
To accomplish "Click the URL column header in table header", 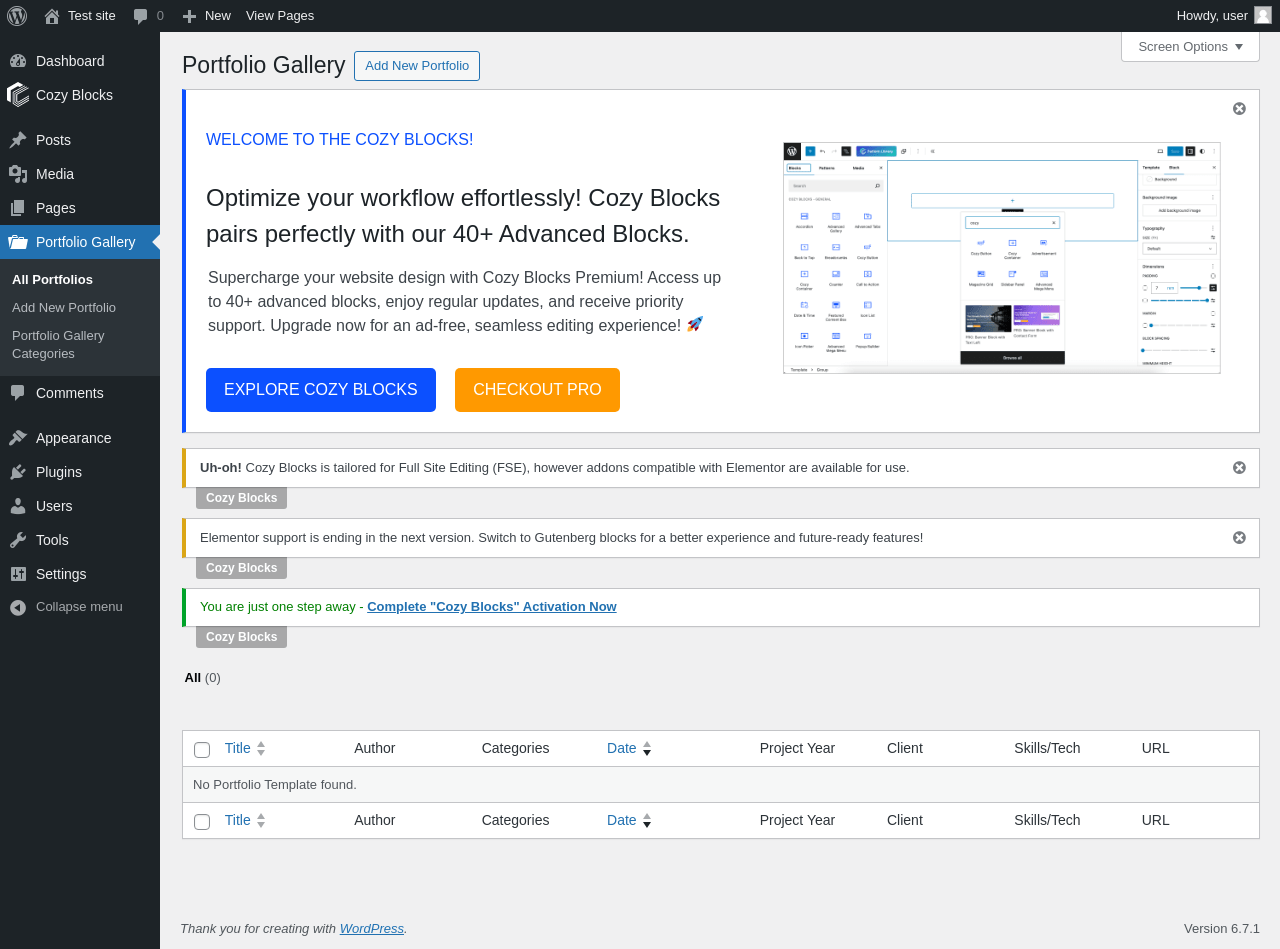I will point(1155,748).
